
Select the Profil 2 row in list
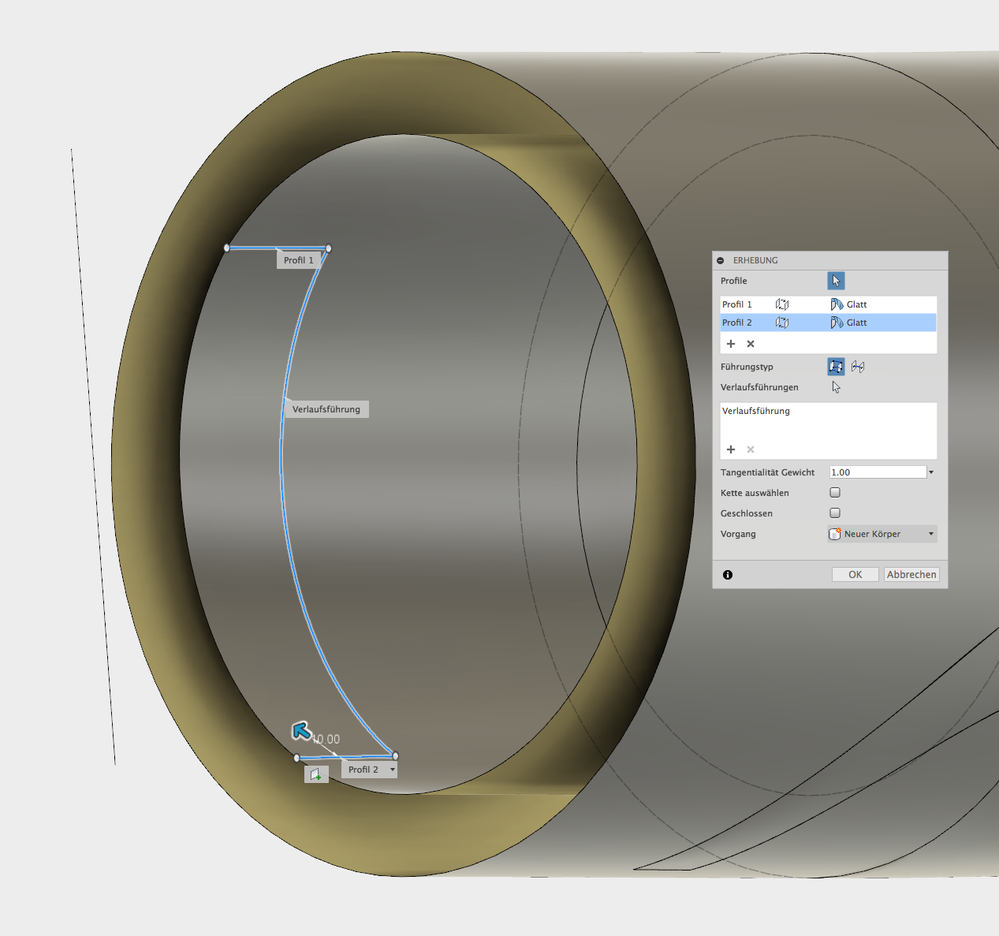[x=828, y=322]
